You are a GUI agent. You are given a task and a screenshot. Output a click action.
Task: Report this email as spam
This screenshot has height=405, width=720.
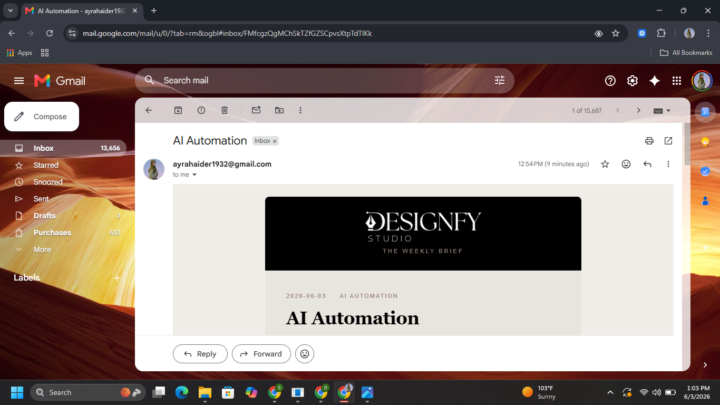201,110
